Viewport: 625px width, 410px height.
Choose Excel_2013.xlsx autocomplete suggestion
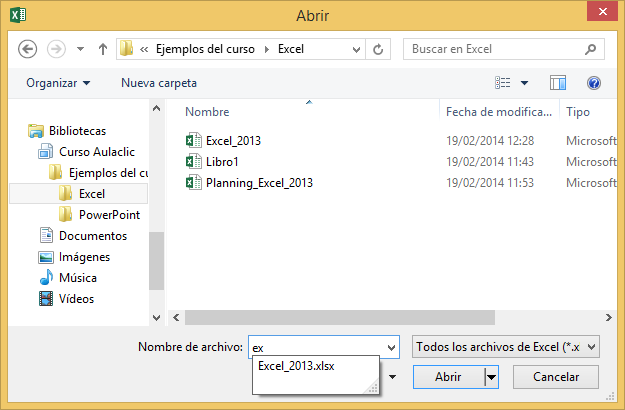(296, 366)
